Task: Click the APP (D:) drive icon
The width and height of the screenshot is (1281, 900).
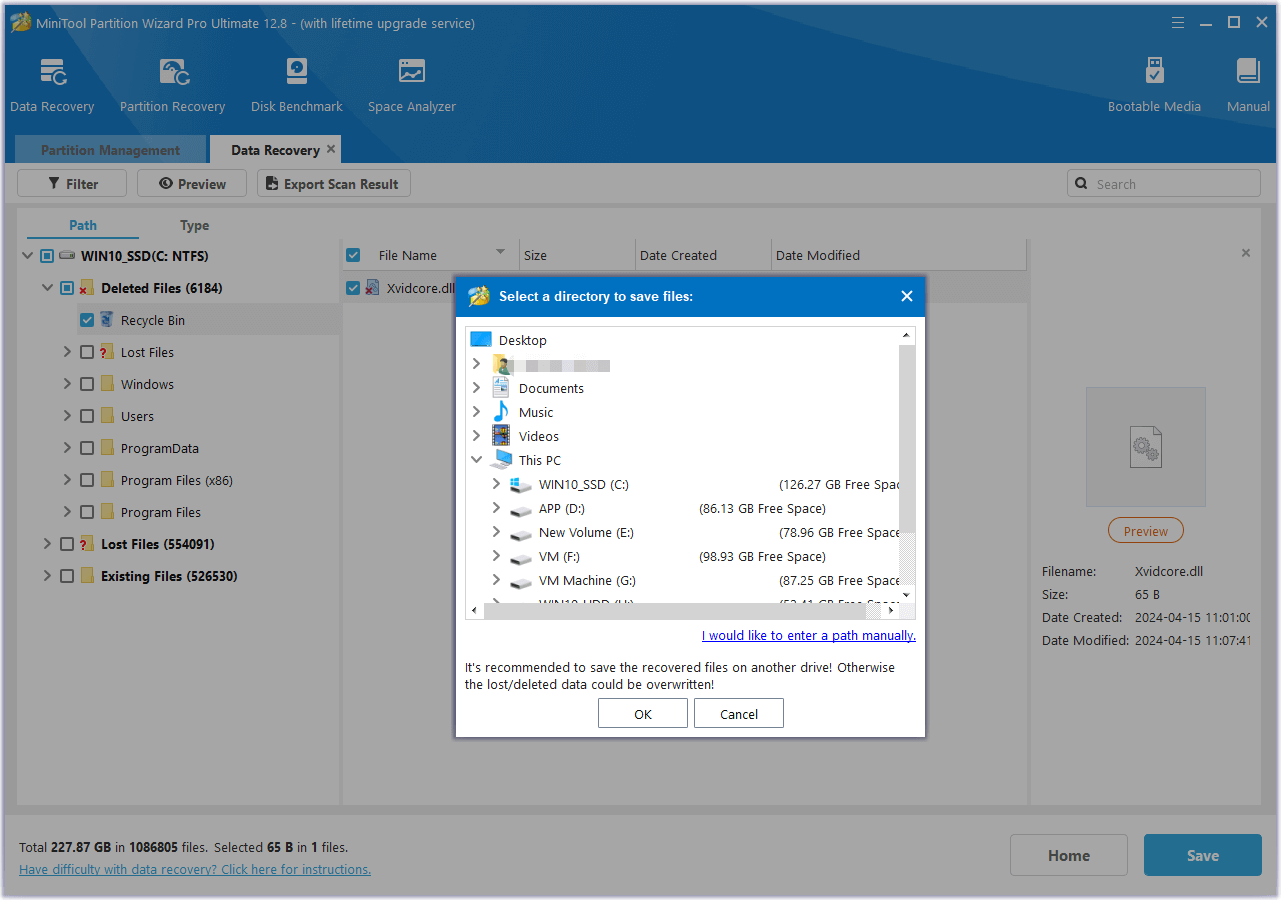Action: point(521,509)
